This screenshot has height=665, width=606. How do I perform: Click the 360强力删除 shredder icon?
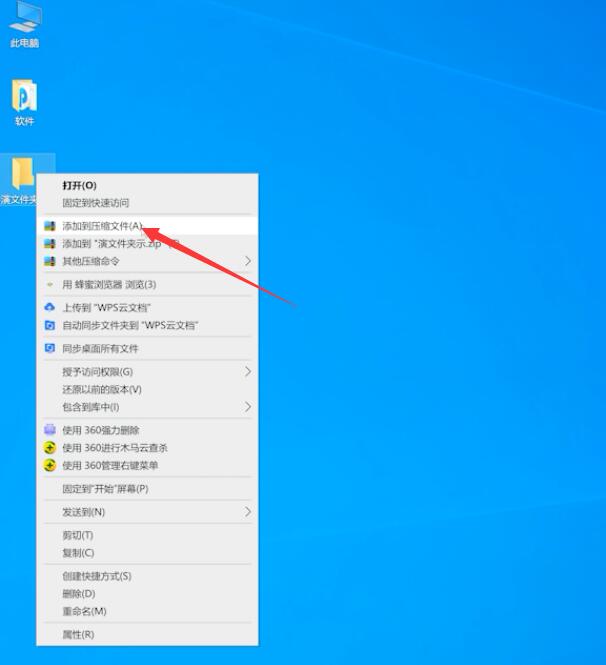pos(50,430)
